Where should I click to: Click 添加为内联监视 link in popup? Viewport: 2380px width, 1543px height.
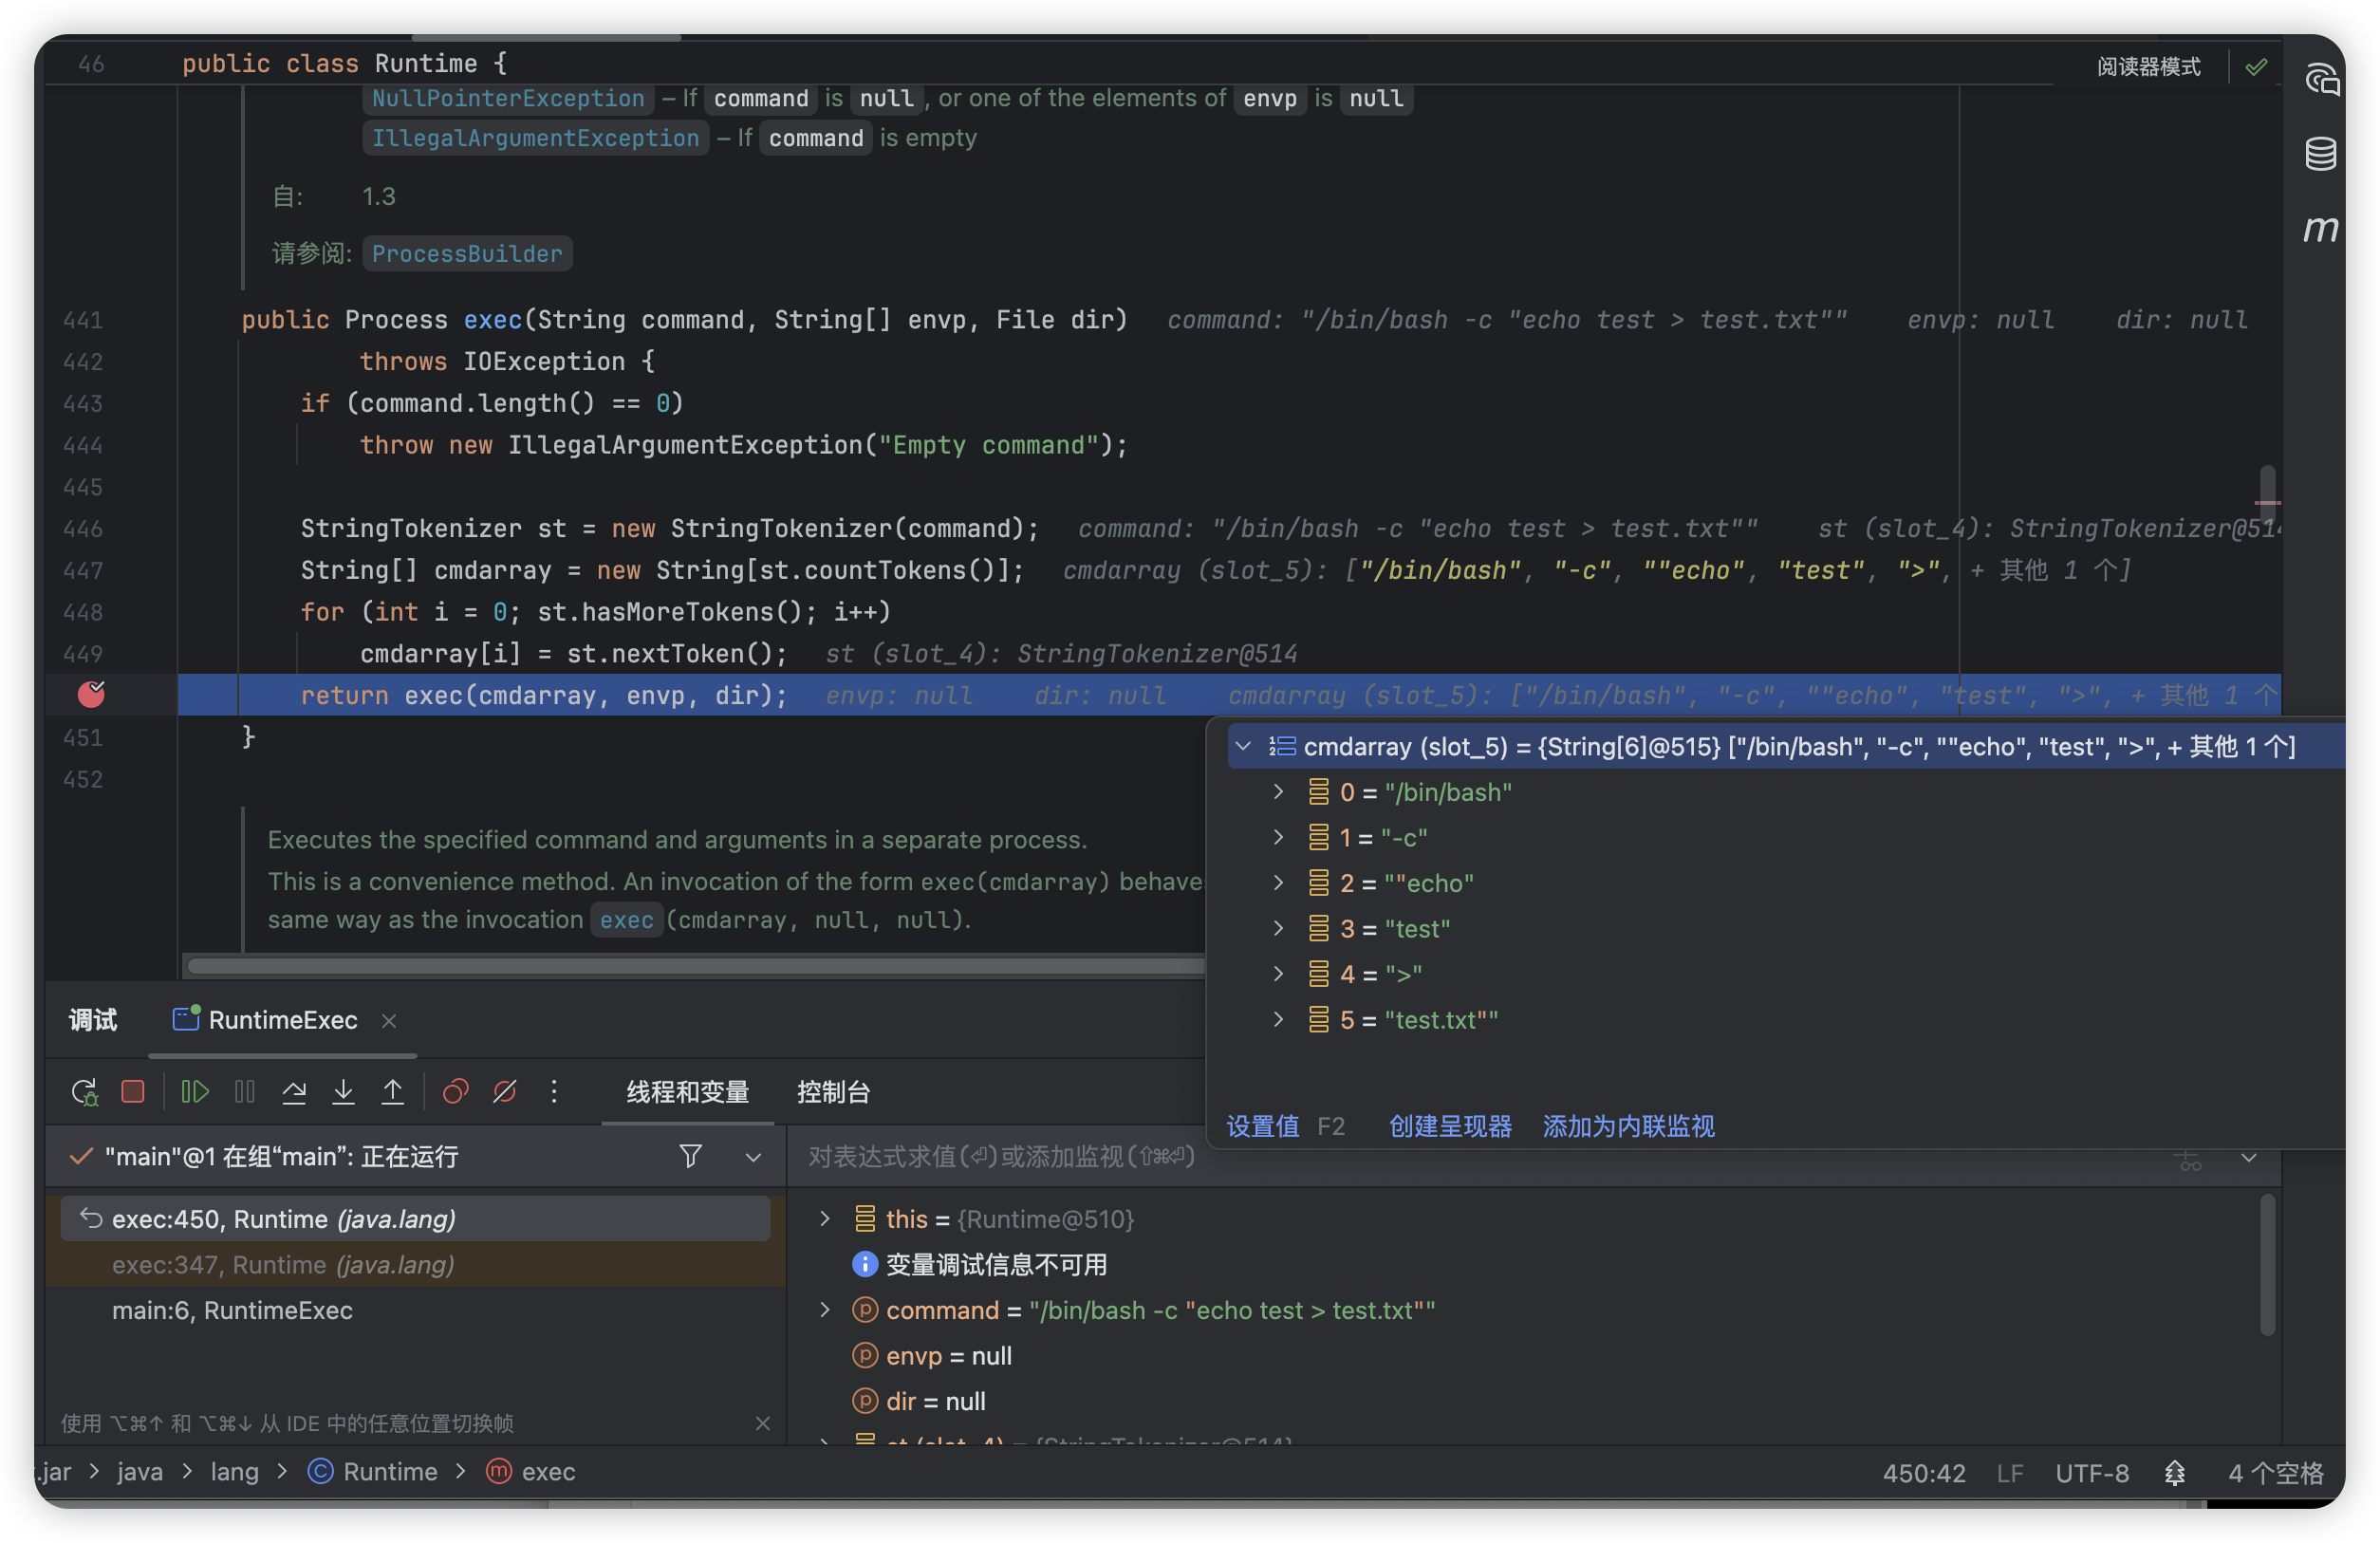click(x=1629, y=1126)
